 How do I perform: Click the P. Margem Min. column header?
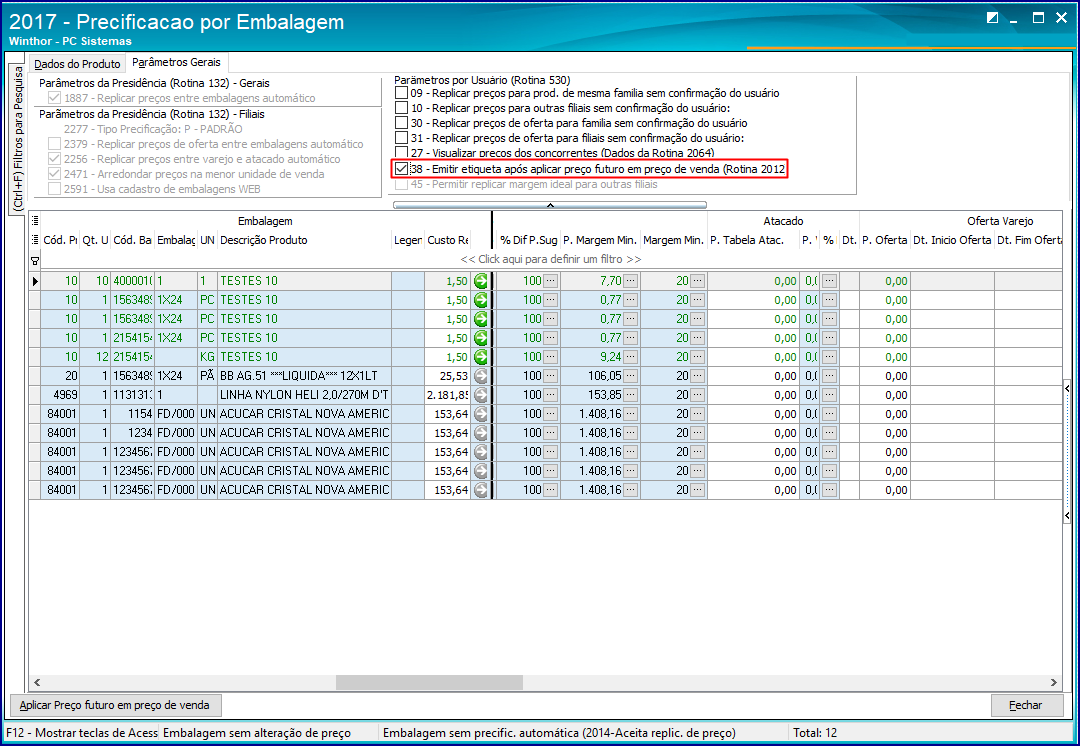(x=600, y=240)
